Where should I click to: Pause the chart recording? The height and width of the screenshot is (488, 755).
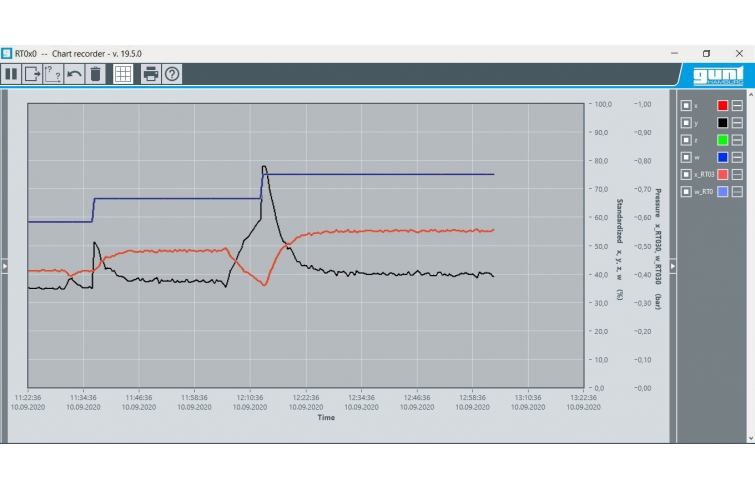coord(12,74)
